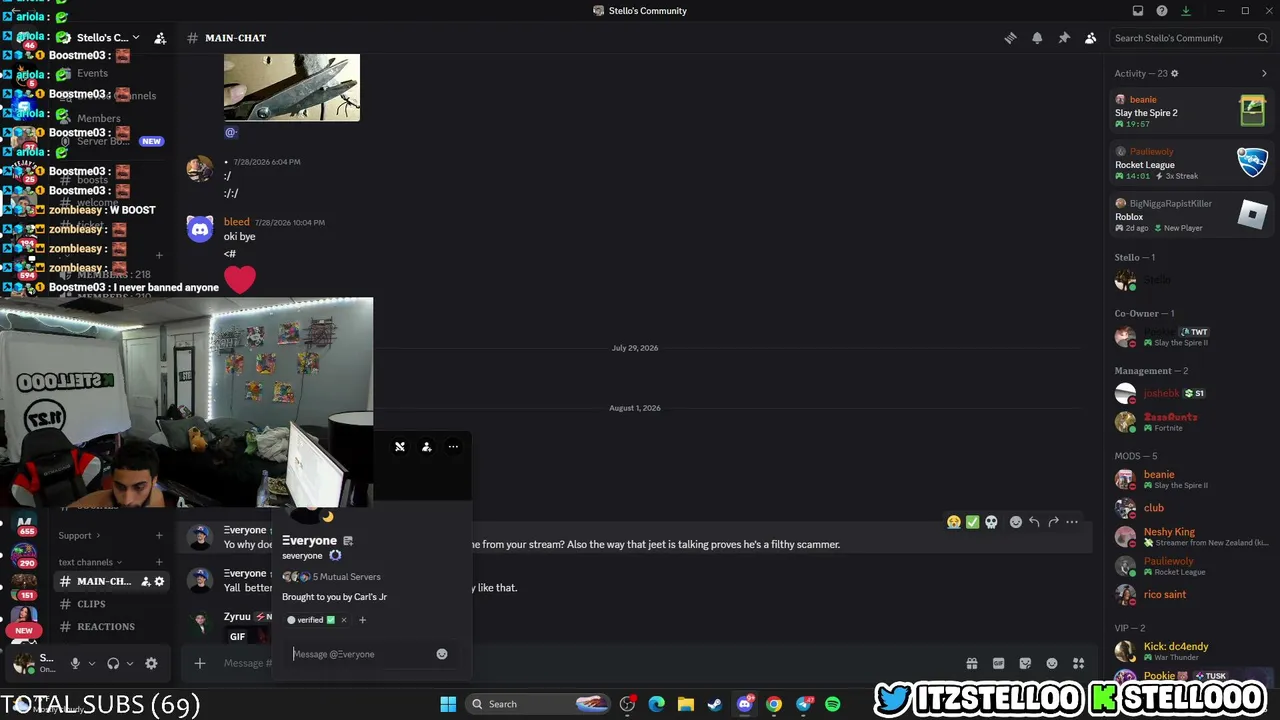Screen dimensions: 1280x720
Task: Search Stello's Community field
Action: (x=1191, y=38)
